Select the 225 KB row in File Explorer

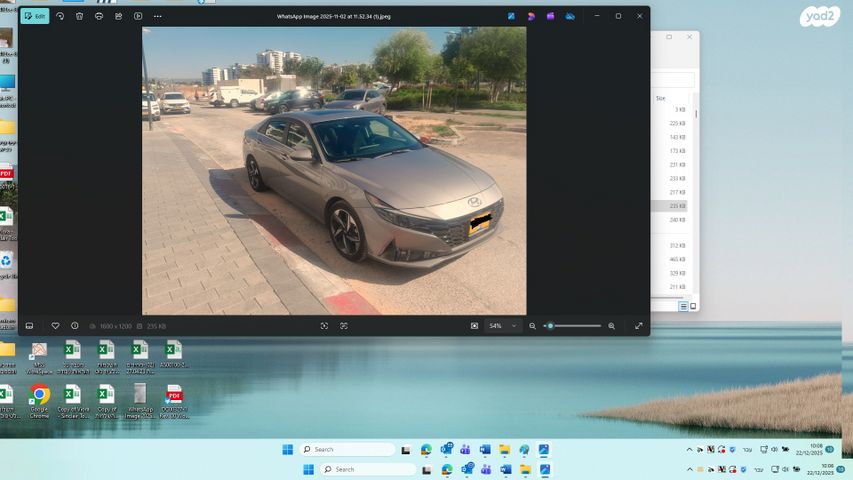(x=670, y=124)
